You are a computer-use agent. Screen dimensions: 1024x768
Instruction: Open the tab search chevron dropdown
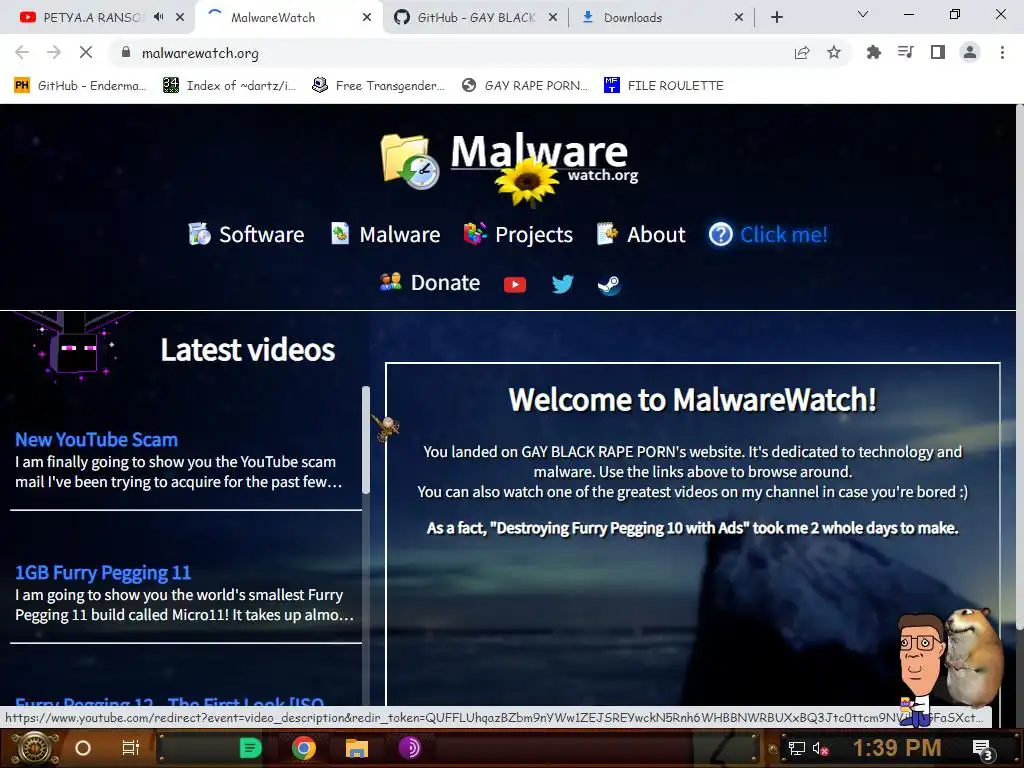(x=863, y=14)
